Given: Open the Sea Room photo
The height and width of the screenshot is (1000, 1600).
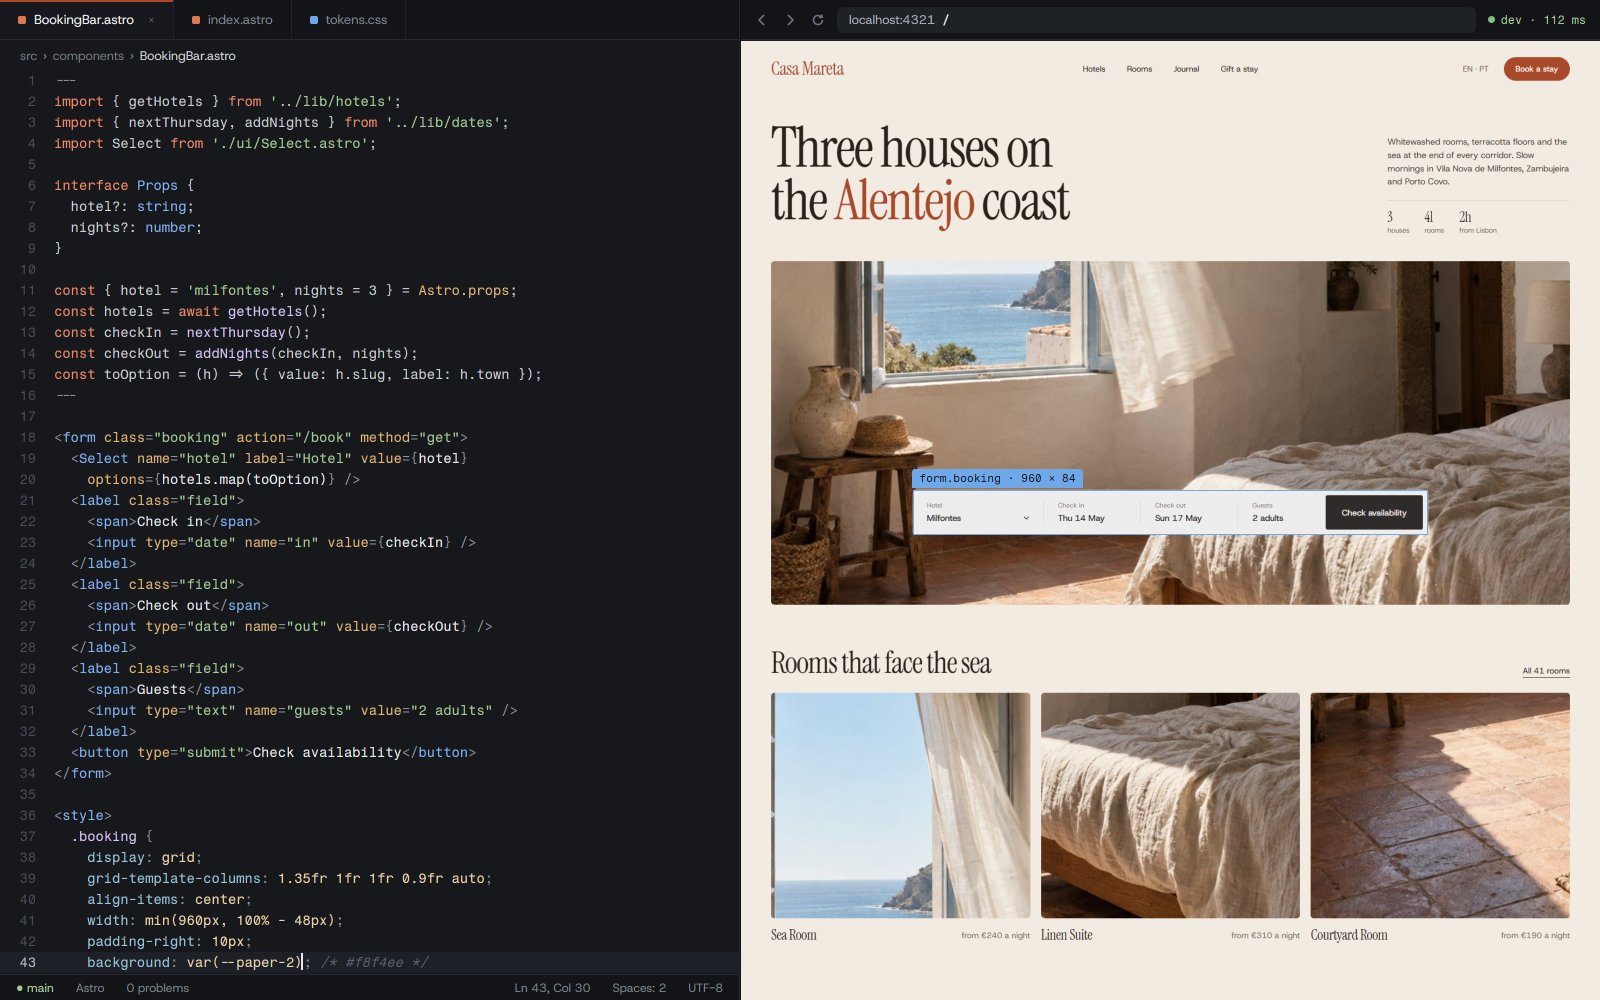Looking at the screenshot, I should coord(900,805).
